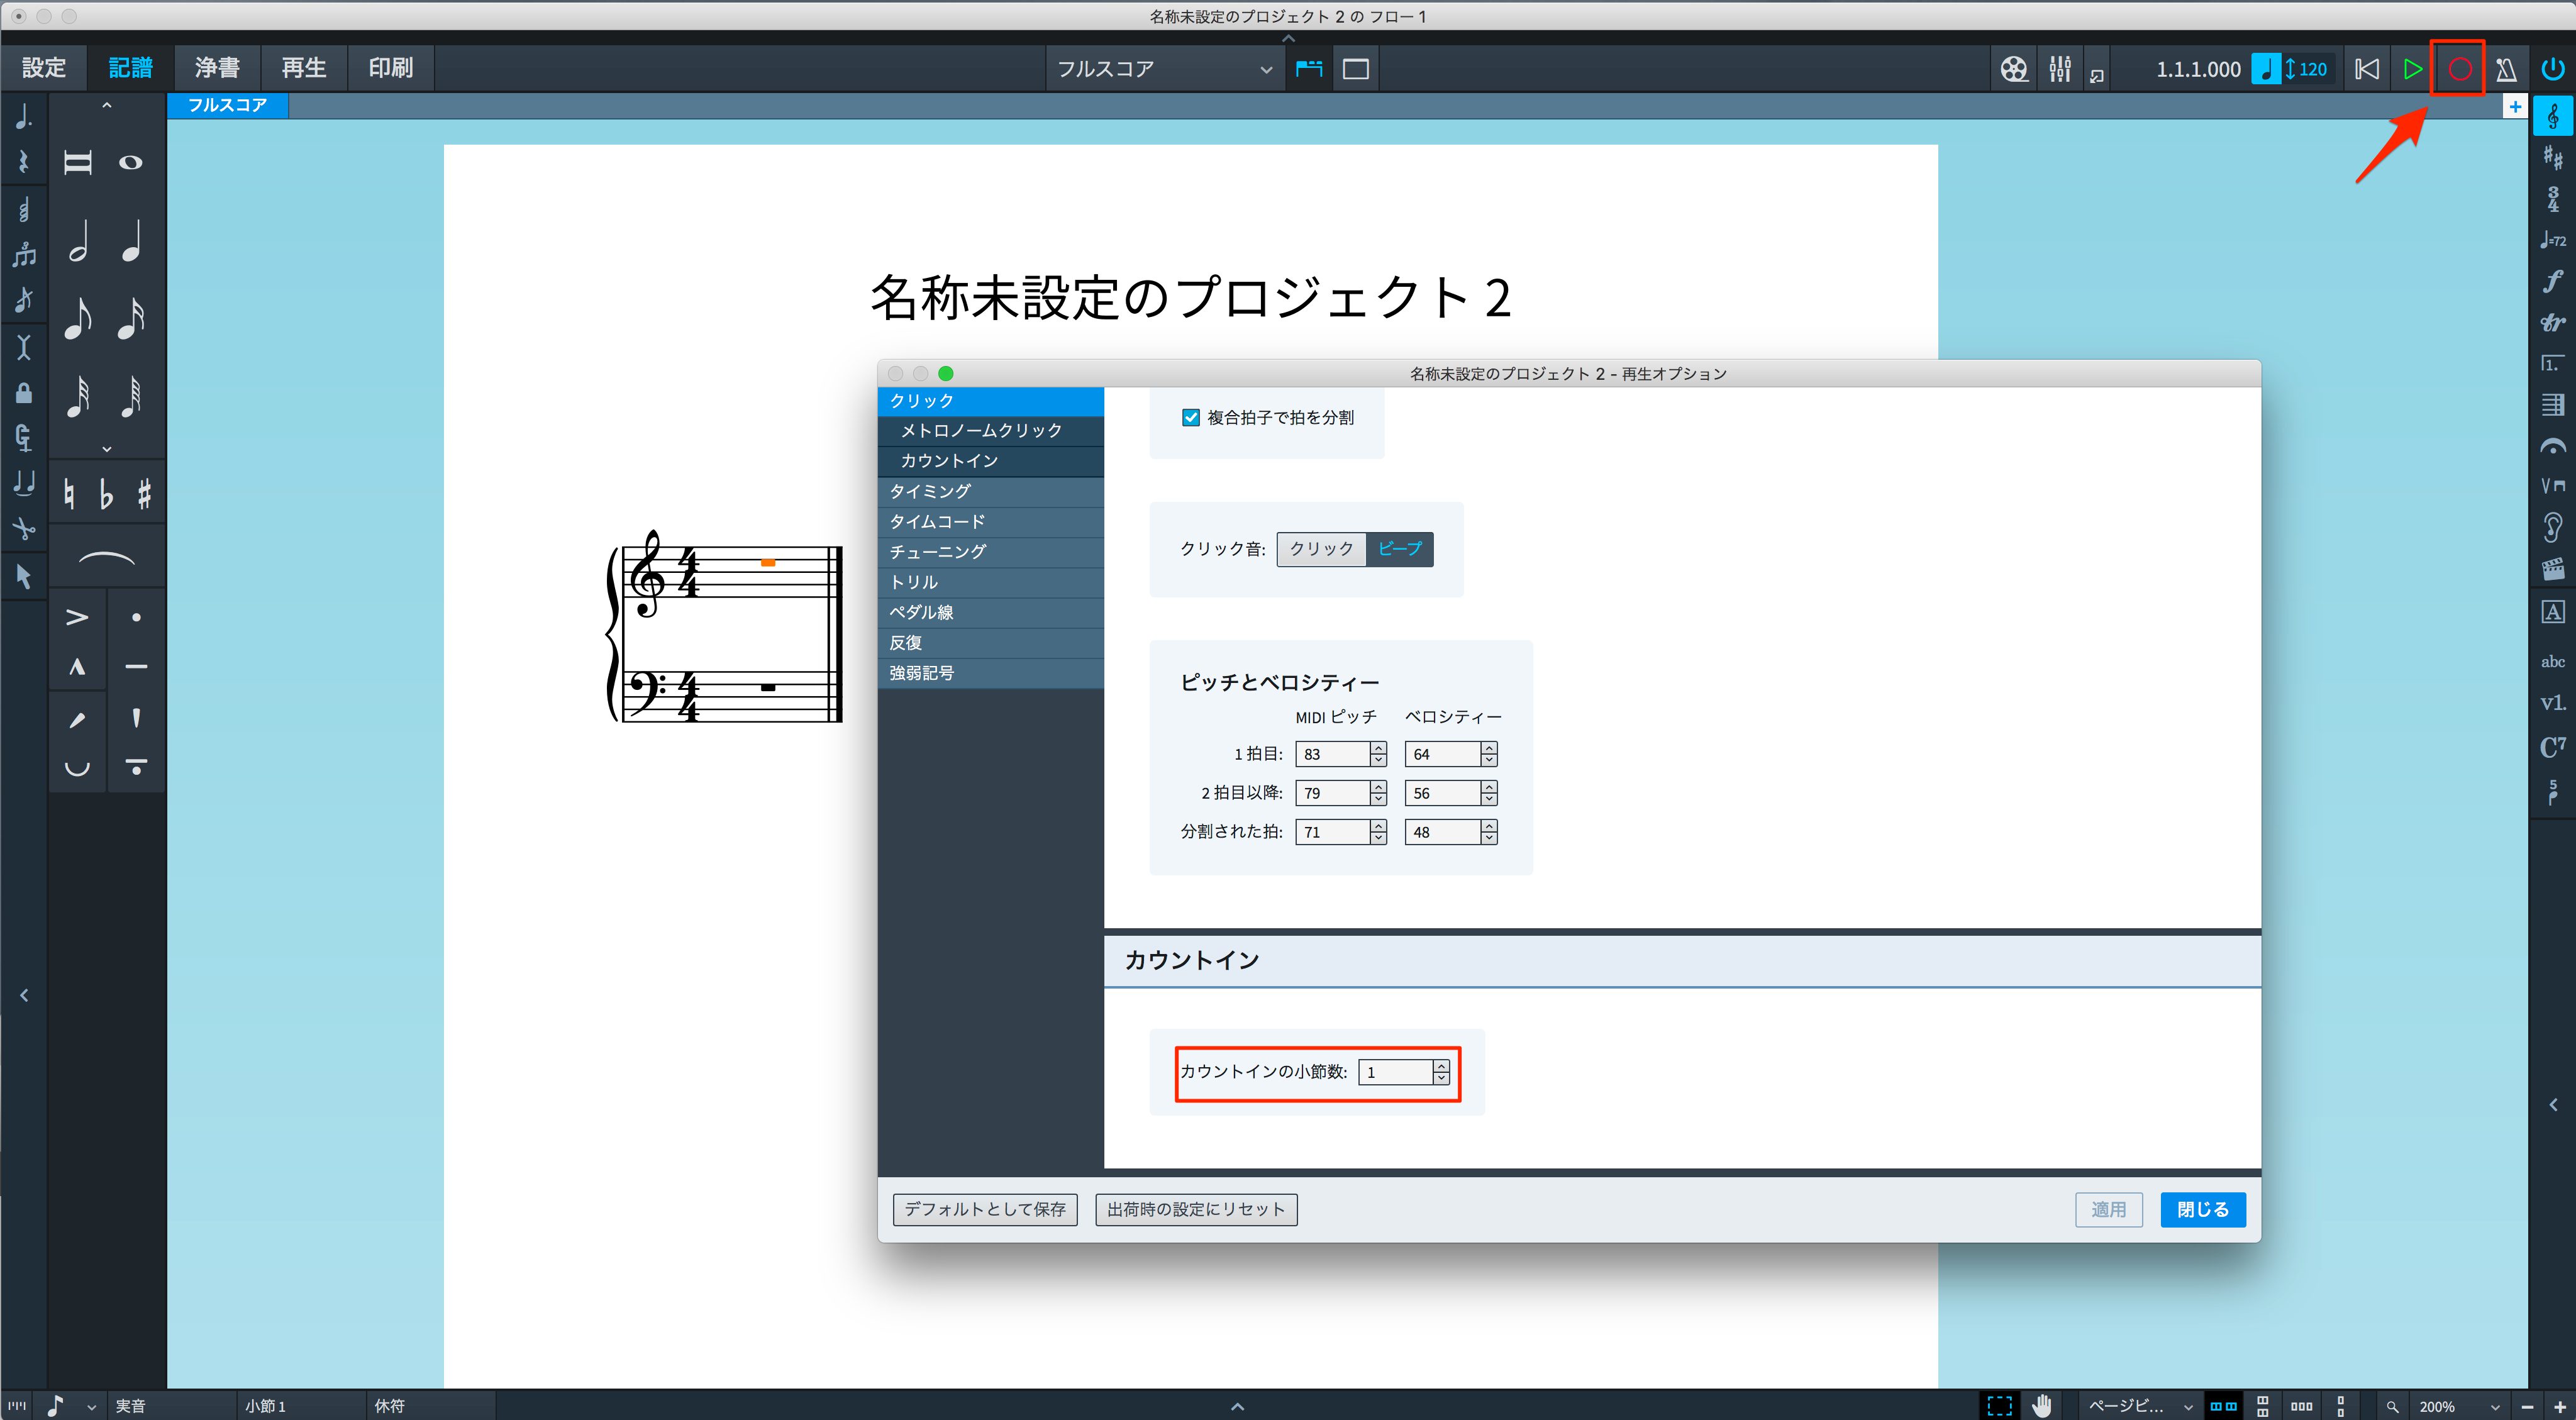The width and height of the screenshot is (2576, 1420).
Task: Collapse the left panel chevron
Action: pos(24,995)
